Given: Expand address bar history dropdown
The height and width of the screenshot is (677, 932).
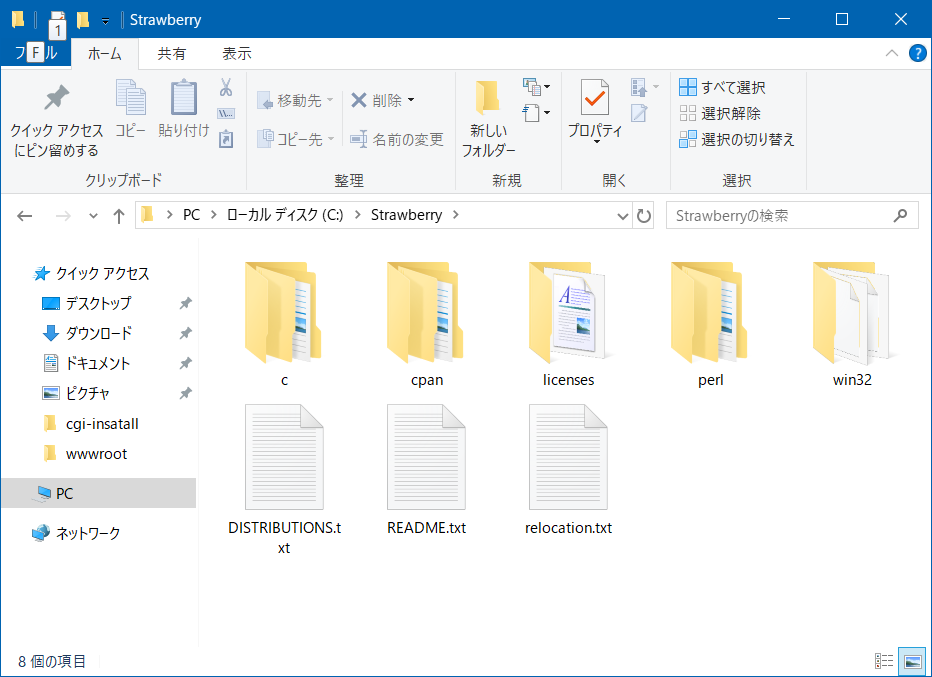Looking at the screenshot, I should click(622, 216).
